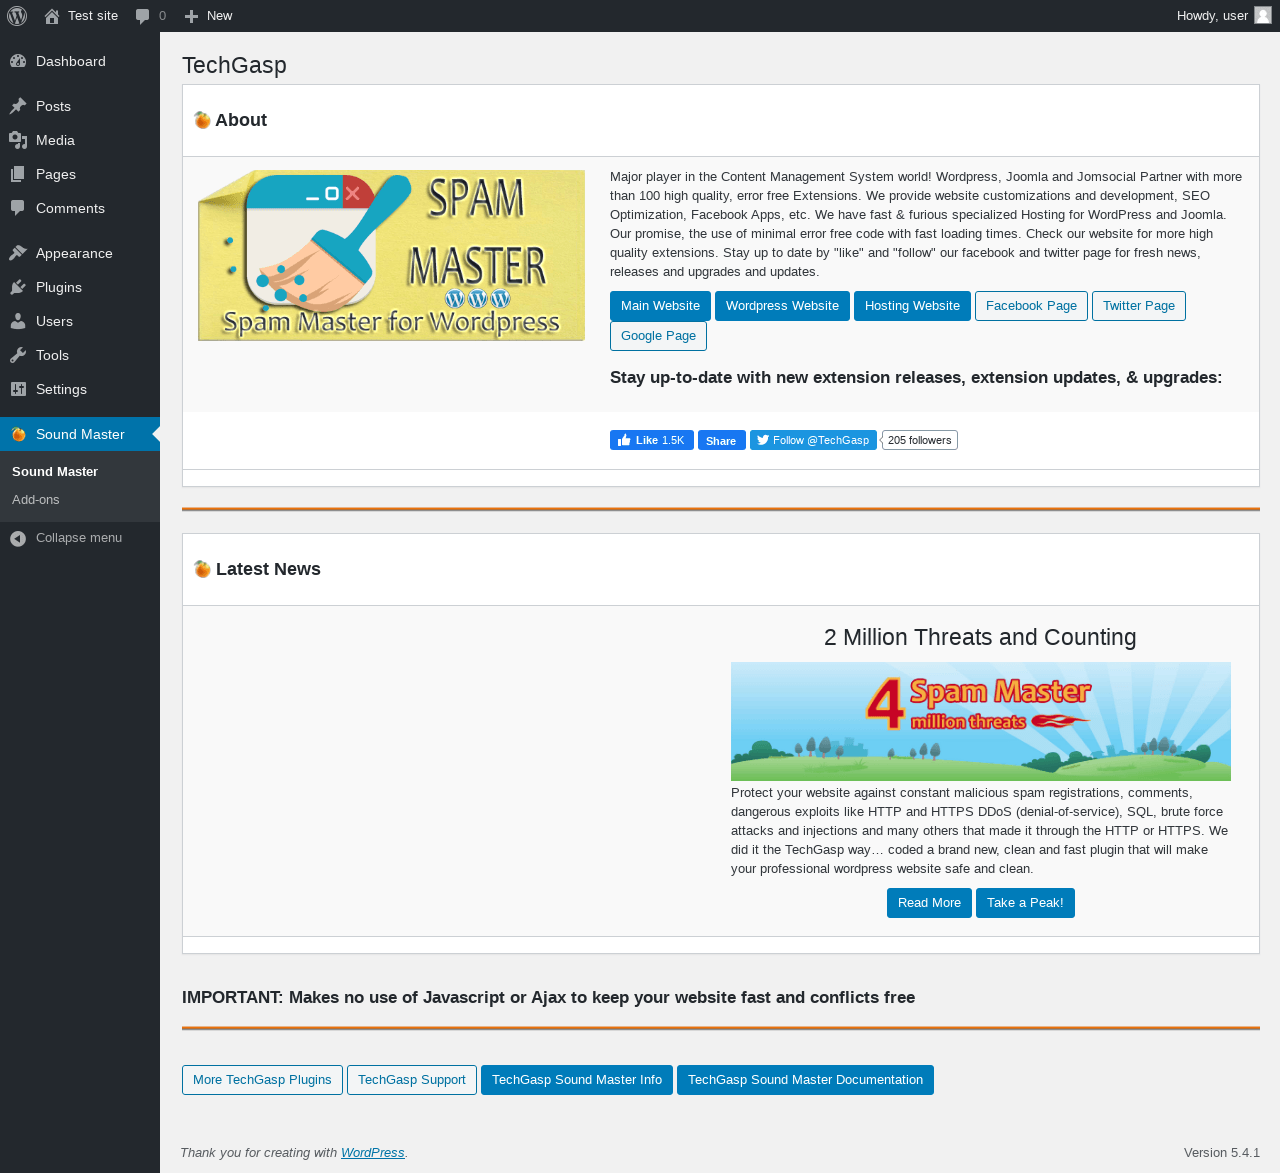Click the Pages icon in sidebar
1280x1173 pixels.
[x=18, y=174]
